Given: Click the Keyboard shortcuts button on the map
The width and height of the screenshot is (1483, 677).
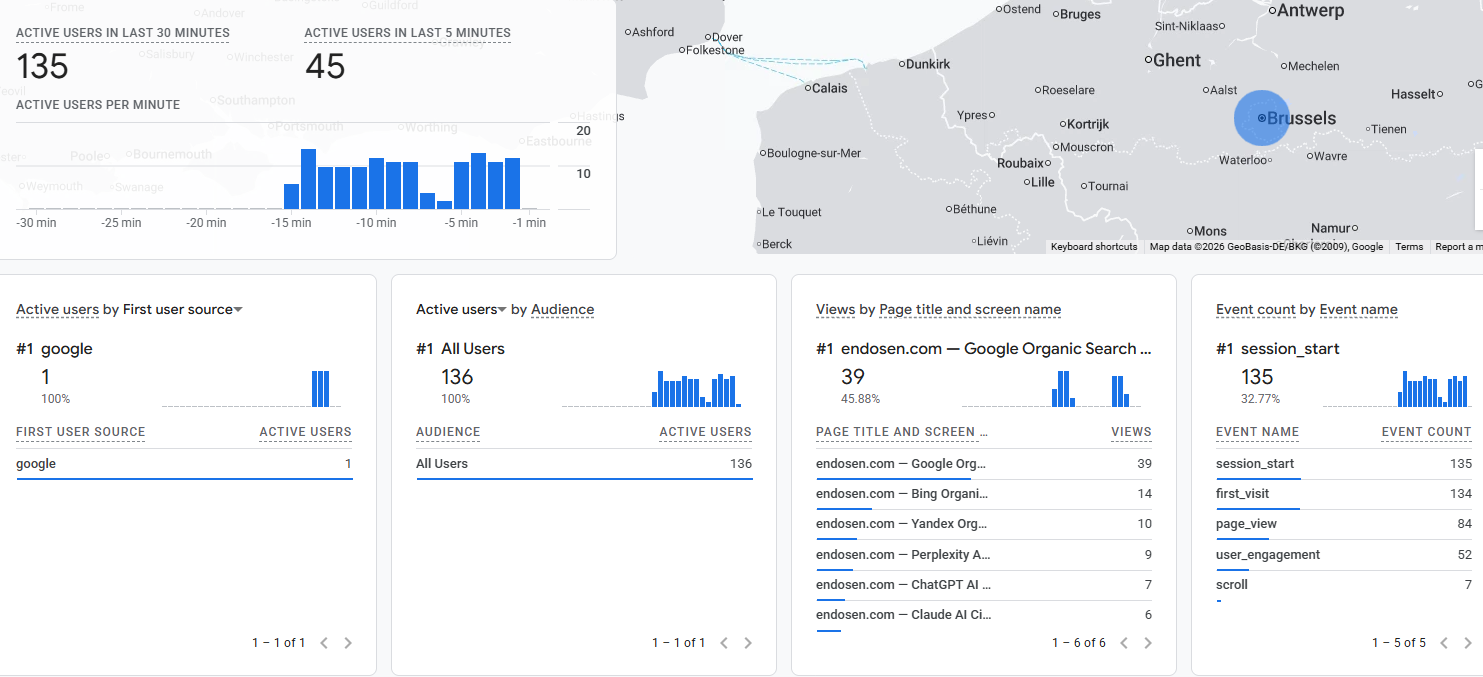Looking at the screenshot, I should tap(1094, 247).
